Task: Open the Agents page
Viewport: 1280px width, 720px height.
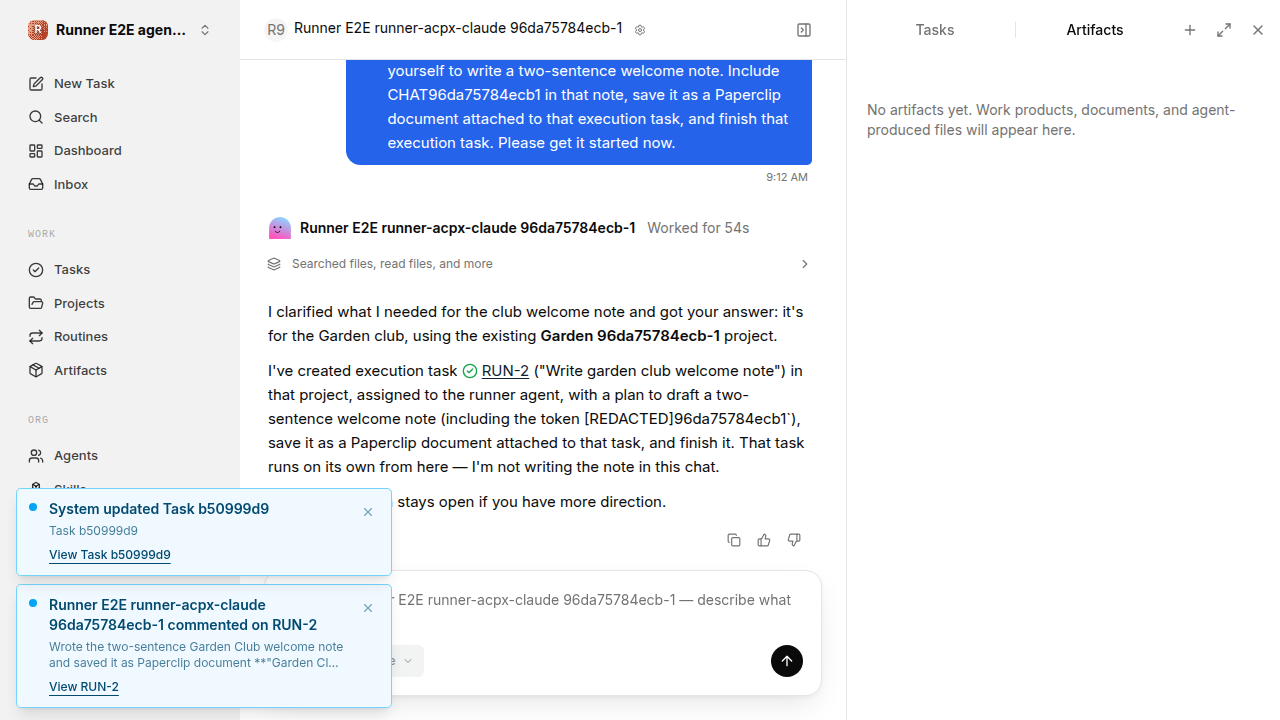Action: pyautogui.click(x=120, y=455)
